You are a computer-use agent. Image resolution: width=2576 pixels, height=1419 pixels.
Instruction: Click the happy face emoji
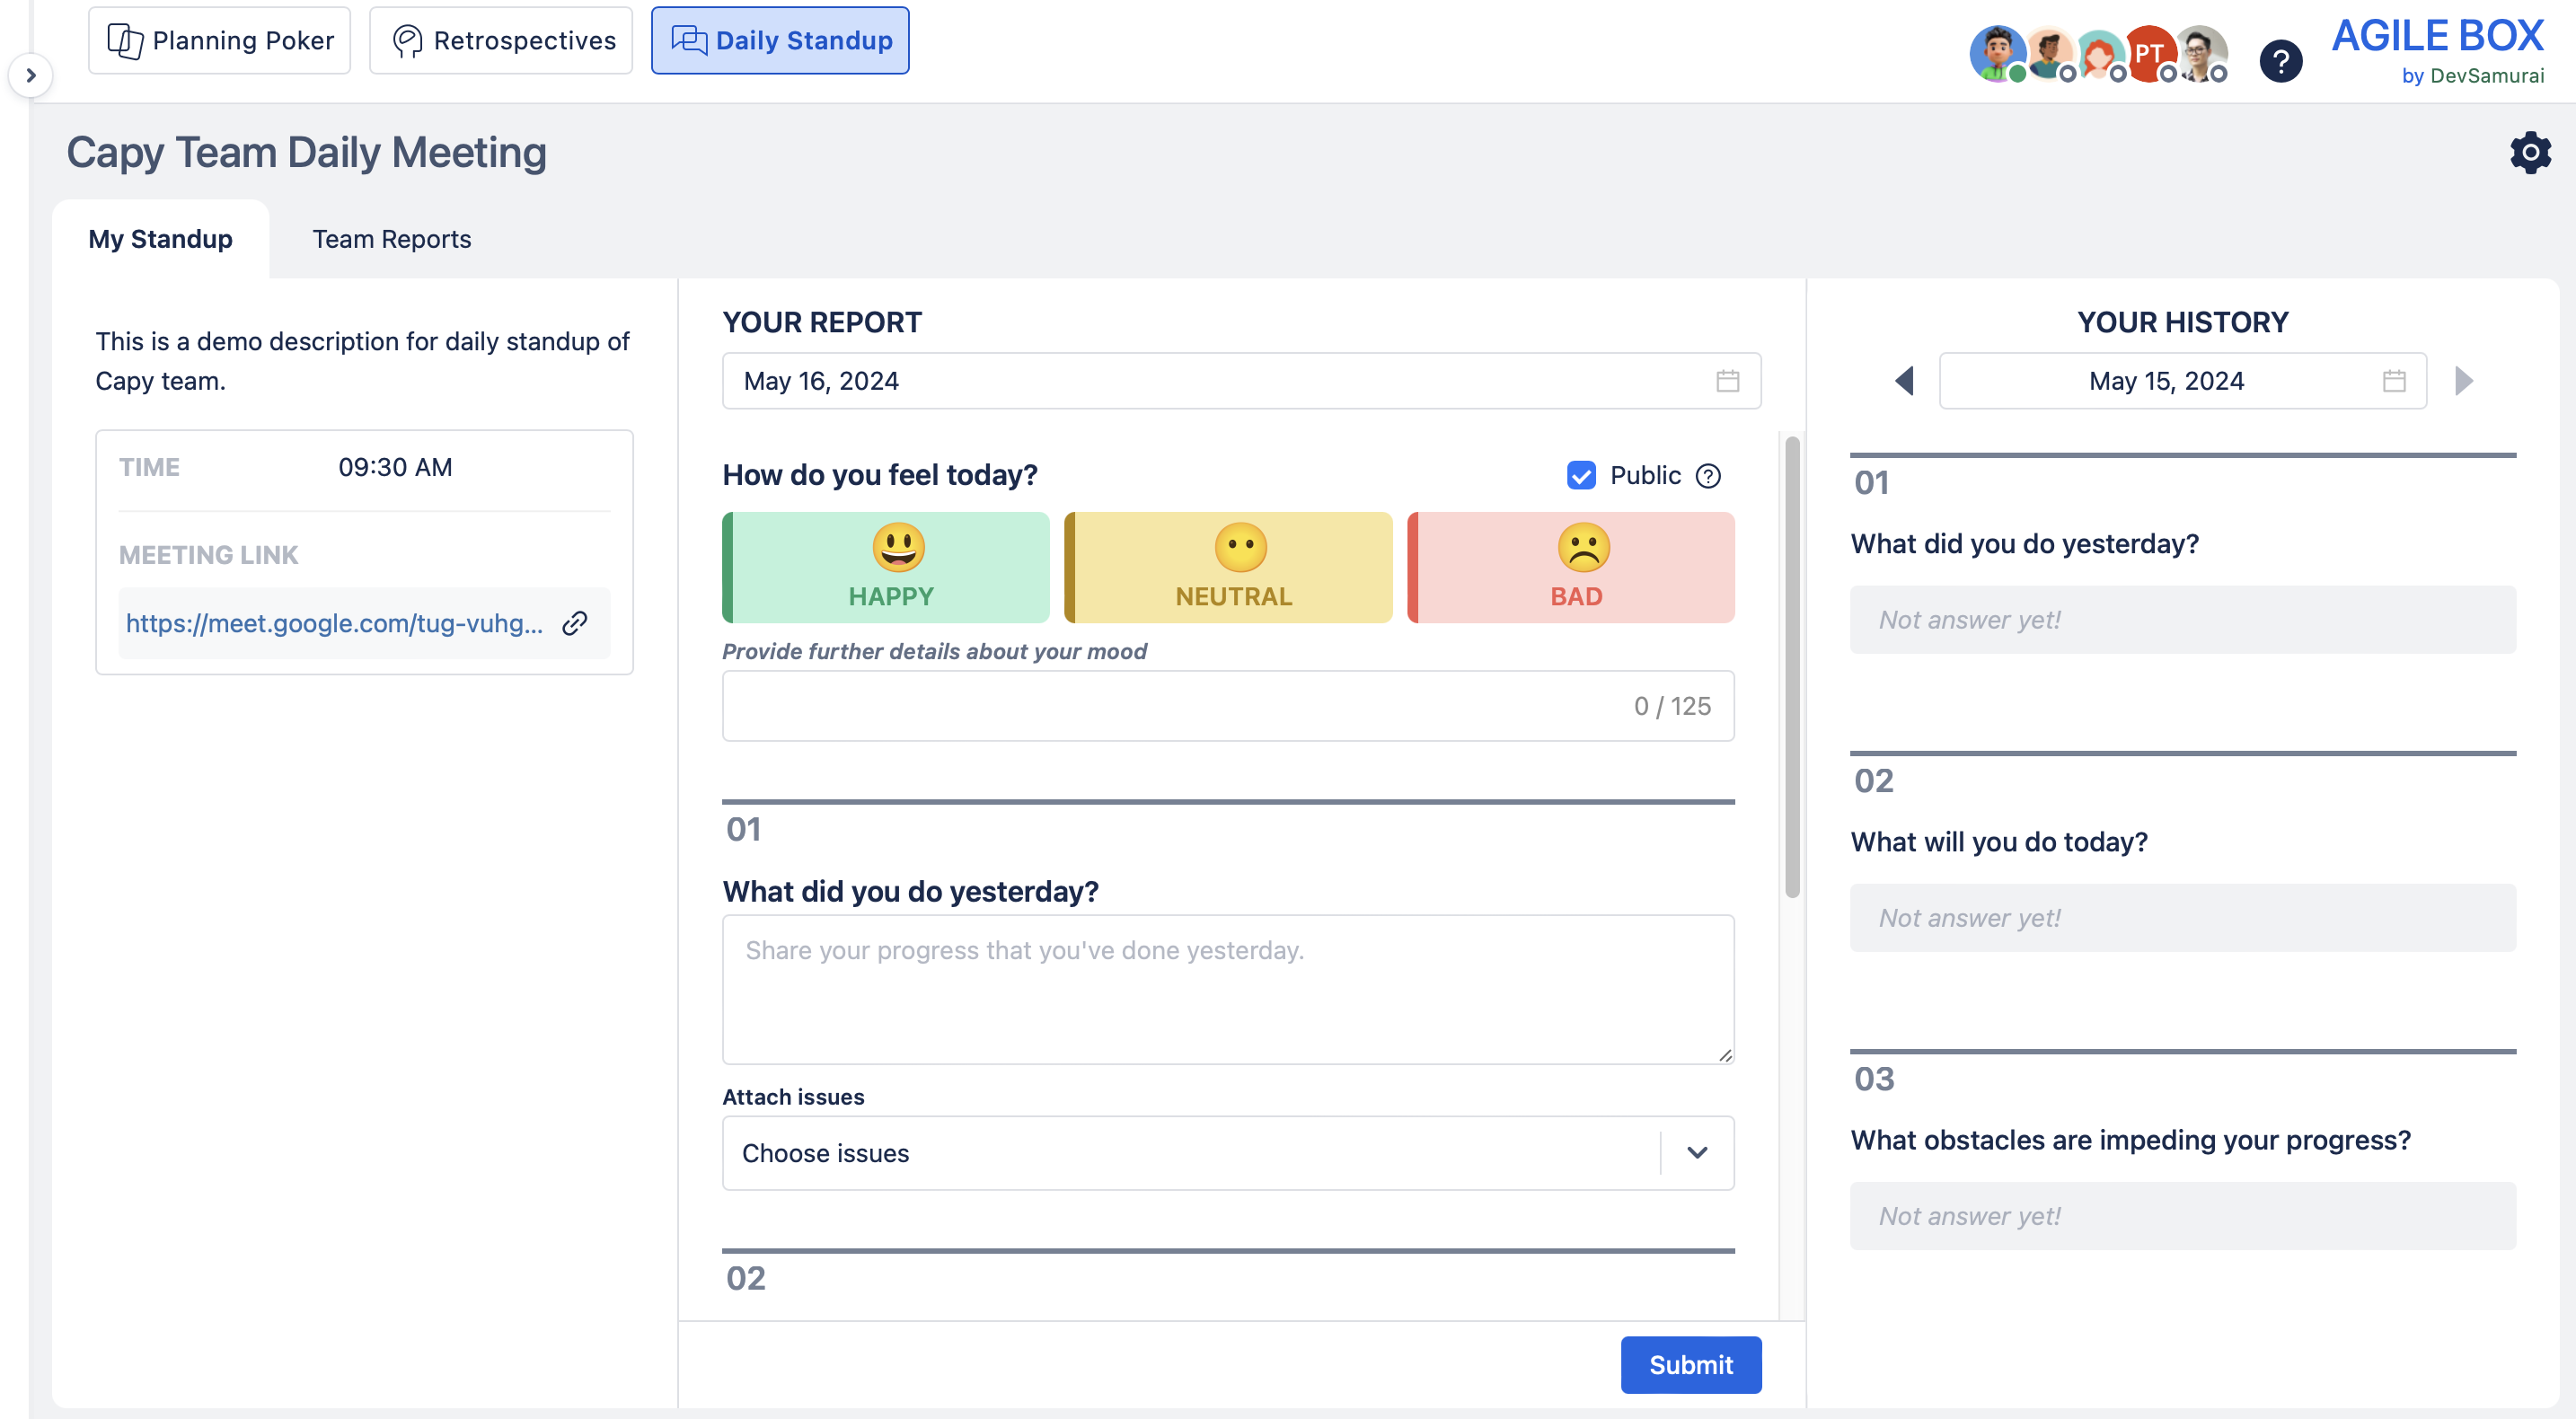(898, 547)
